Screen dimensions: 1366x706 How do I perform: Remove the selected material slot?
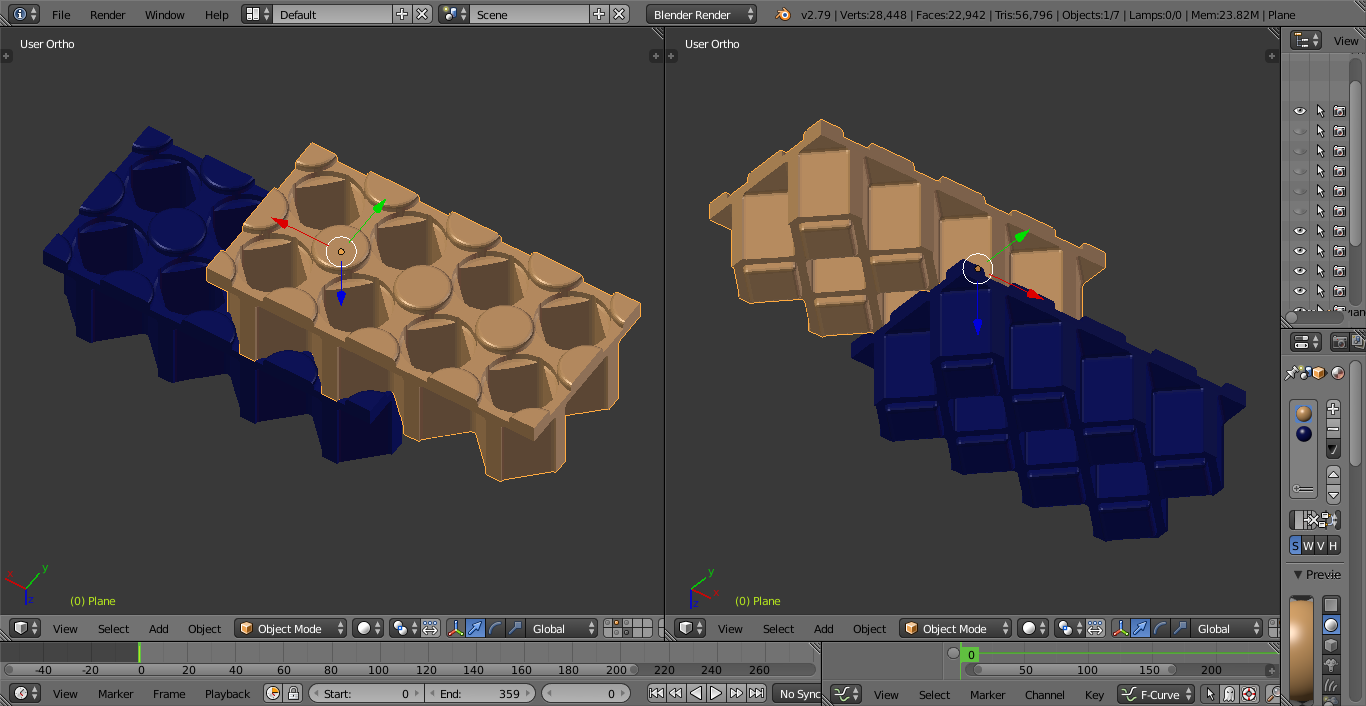(1333, 428)
